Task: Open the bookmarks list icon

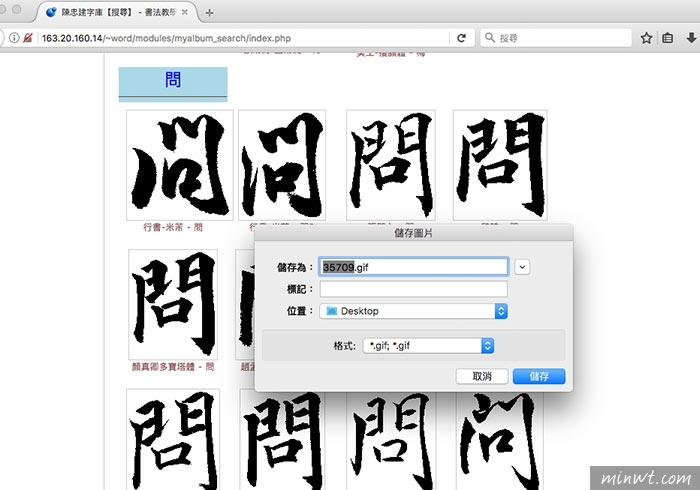Action: pos(667,38)
